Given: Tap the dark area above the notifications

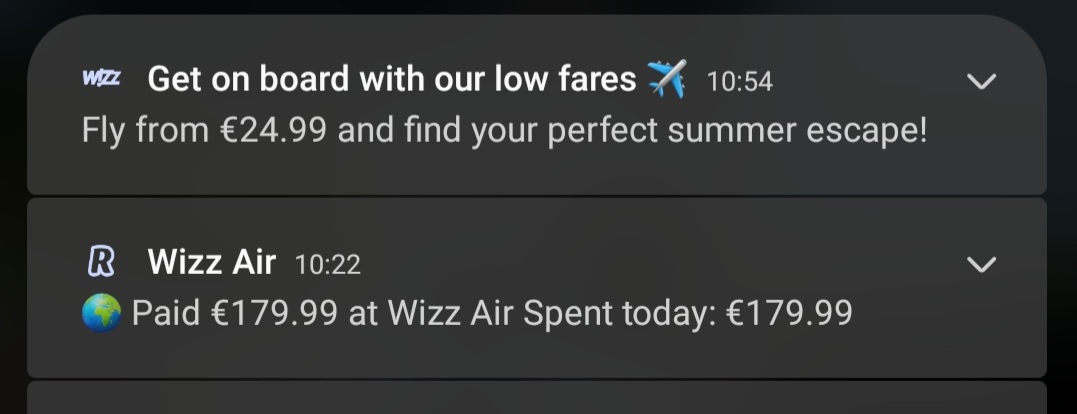Looking at the screenshot, I should point(538,7).
